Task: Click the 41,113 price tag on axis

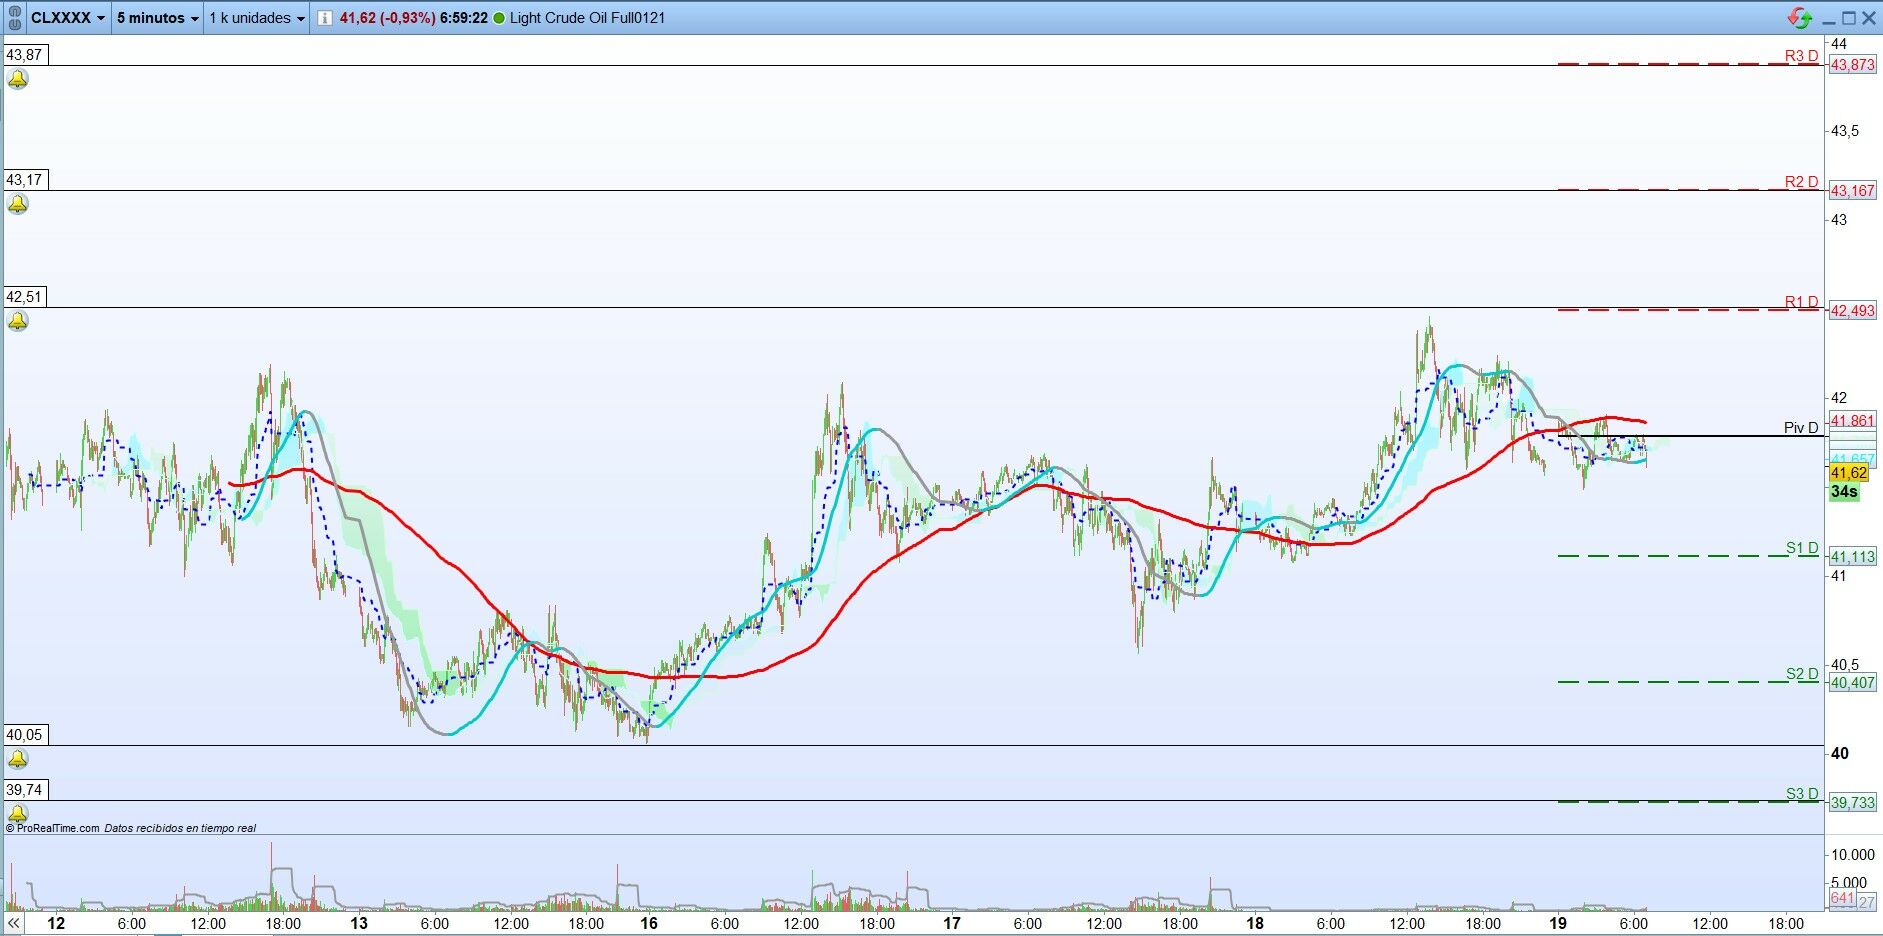Action: 1853,557
